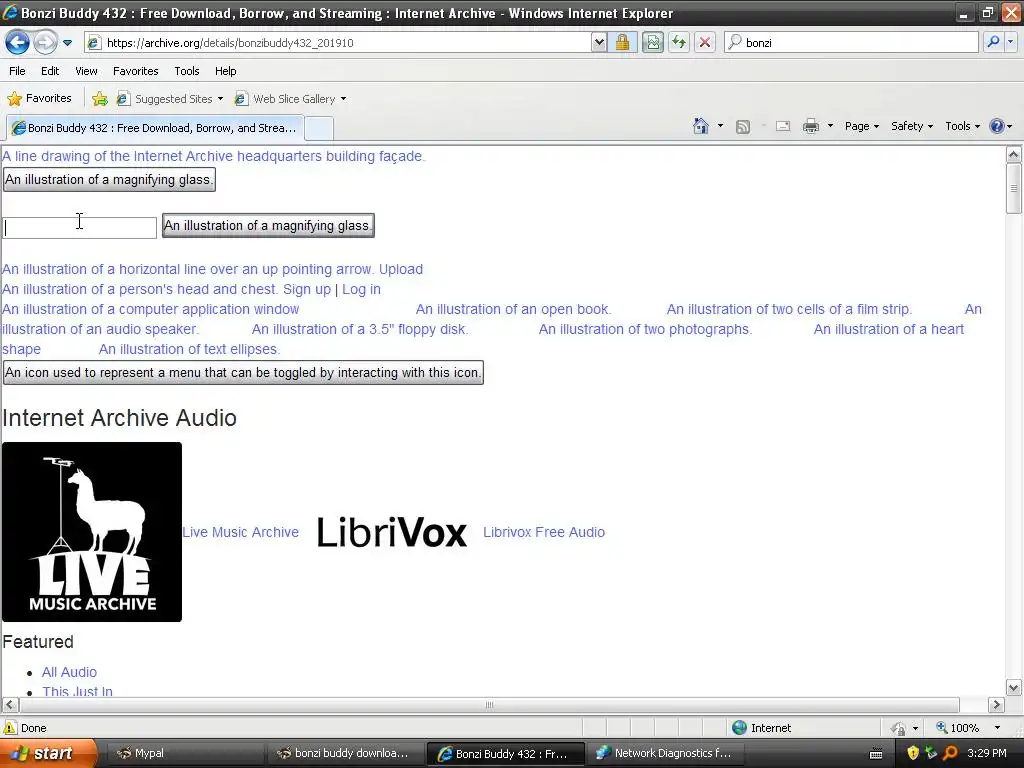1024x768 pixels.
Task: Open the Favorites menu in the menu bar
Action: 135,71
